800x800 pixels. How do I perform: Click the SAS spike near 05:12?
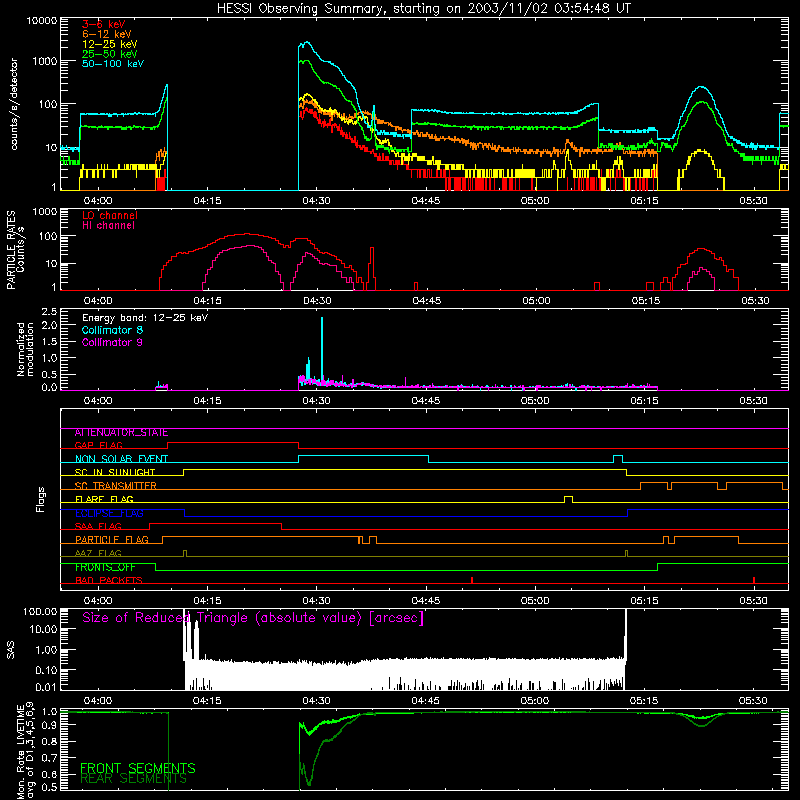coord(626,635)
